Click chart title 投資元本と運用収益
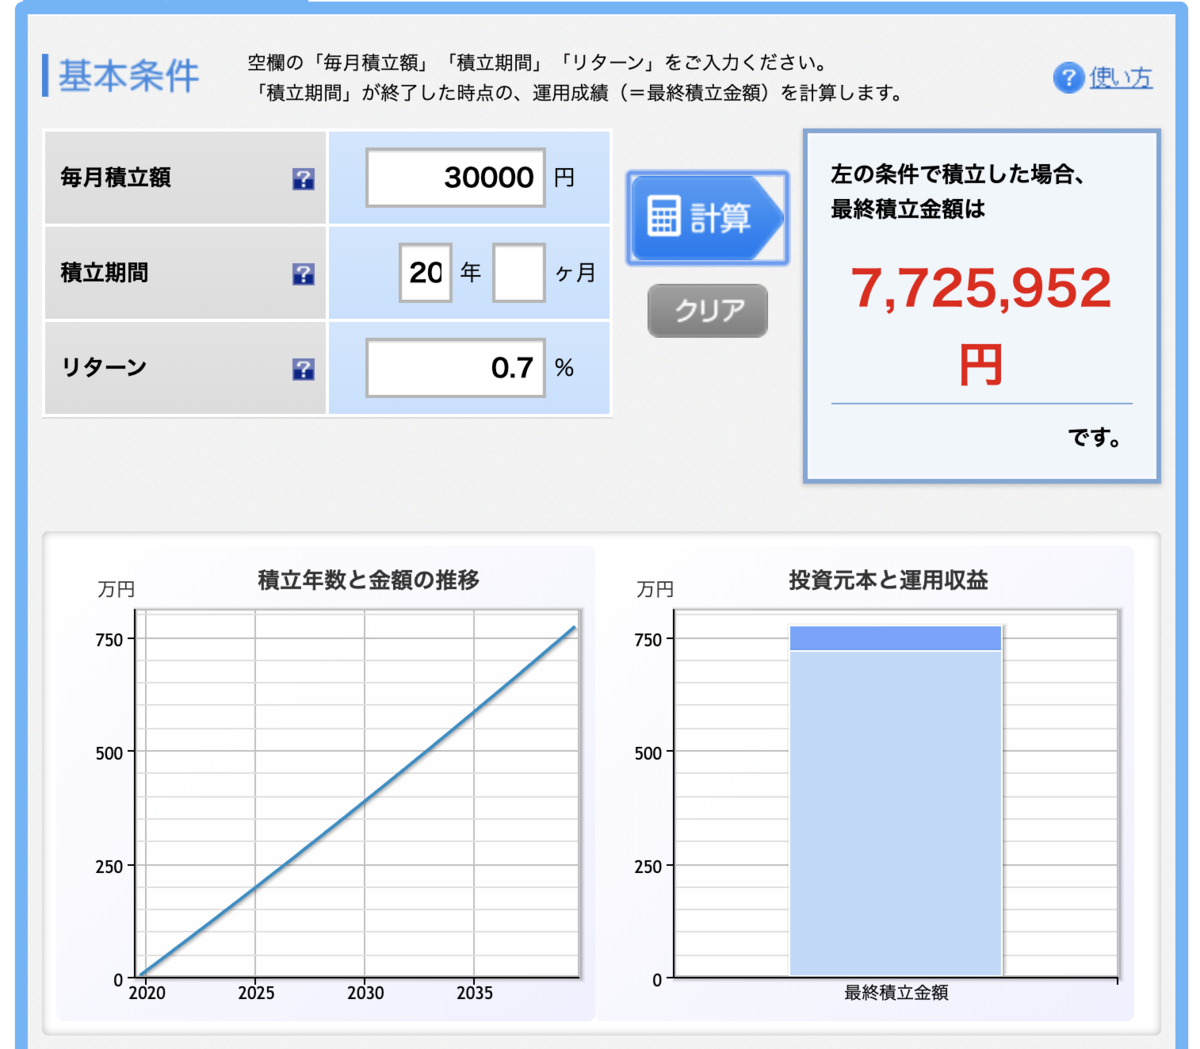The image size is (1200, 1049). coord(888,580)
